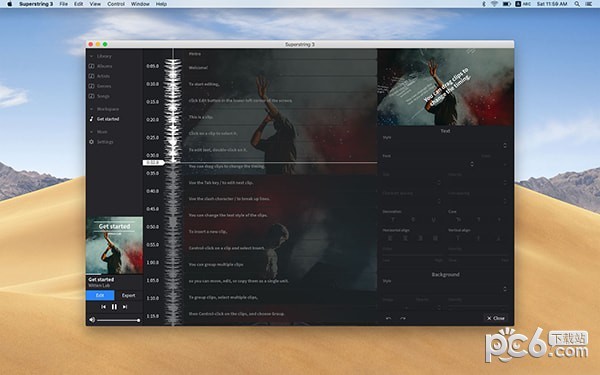
Task: Skip to previous track
Action: pyautogui.click(x=103, y=307)
